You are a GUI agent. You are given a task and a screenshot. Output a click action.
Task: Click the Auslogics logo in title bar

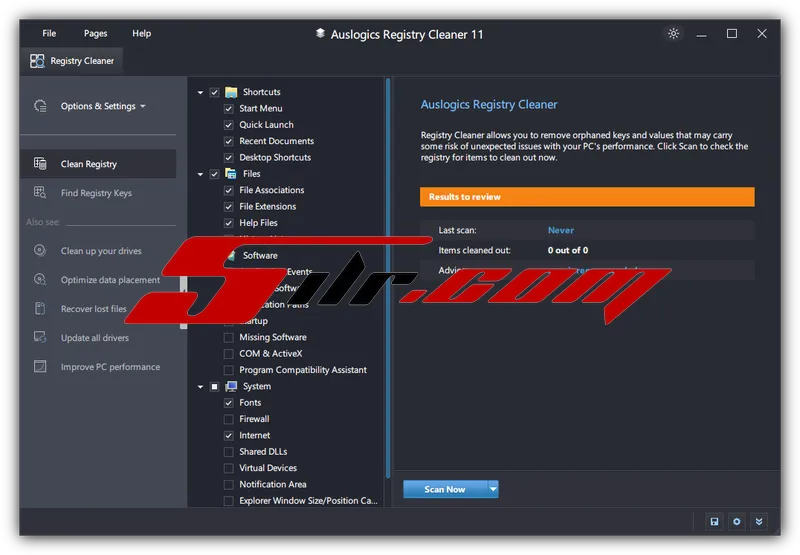click(x=320, y=34)
